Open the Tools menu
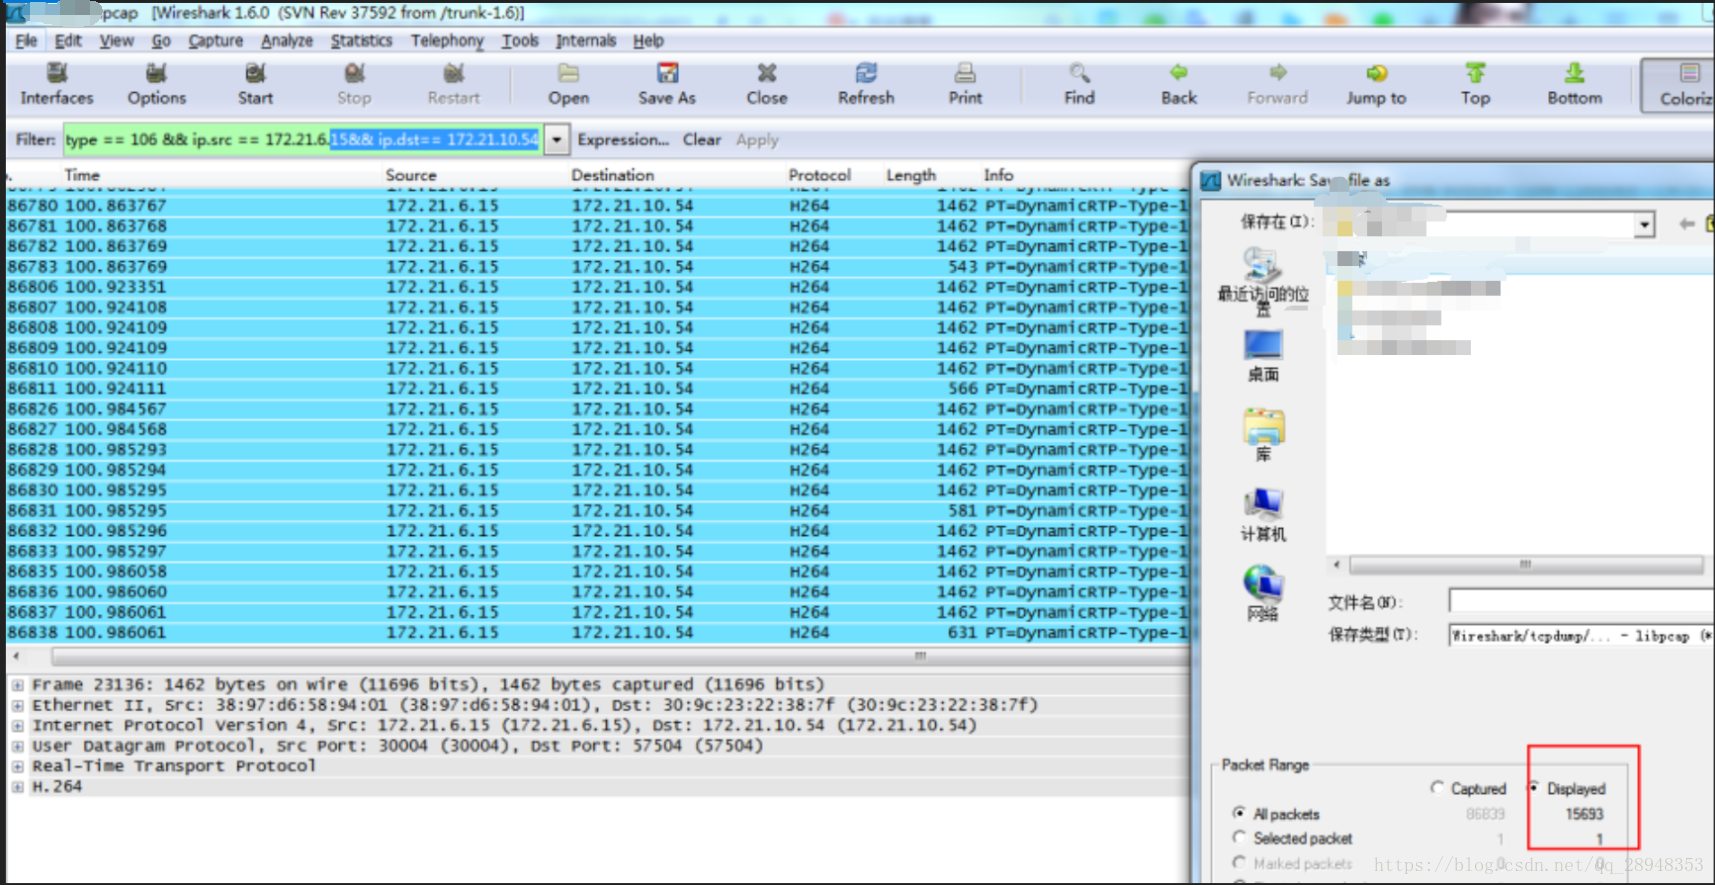Screen dimensions: 1715x885 coord(520,40)
